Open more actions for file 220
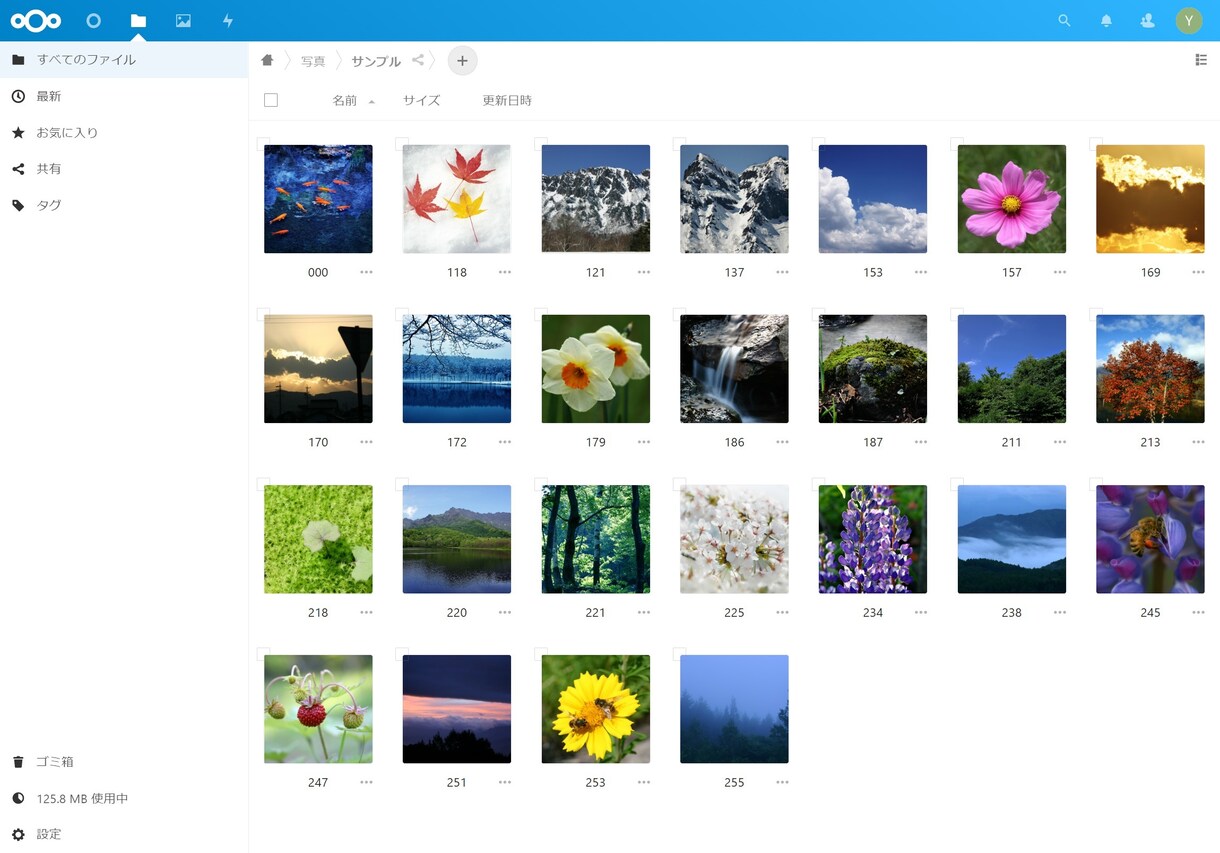The width and height of the screenshot is (1220, 853). (x=505, y=612)
